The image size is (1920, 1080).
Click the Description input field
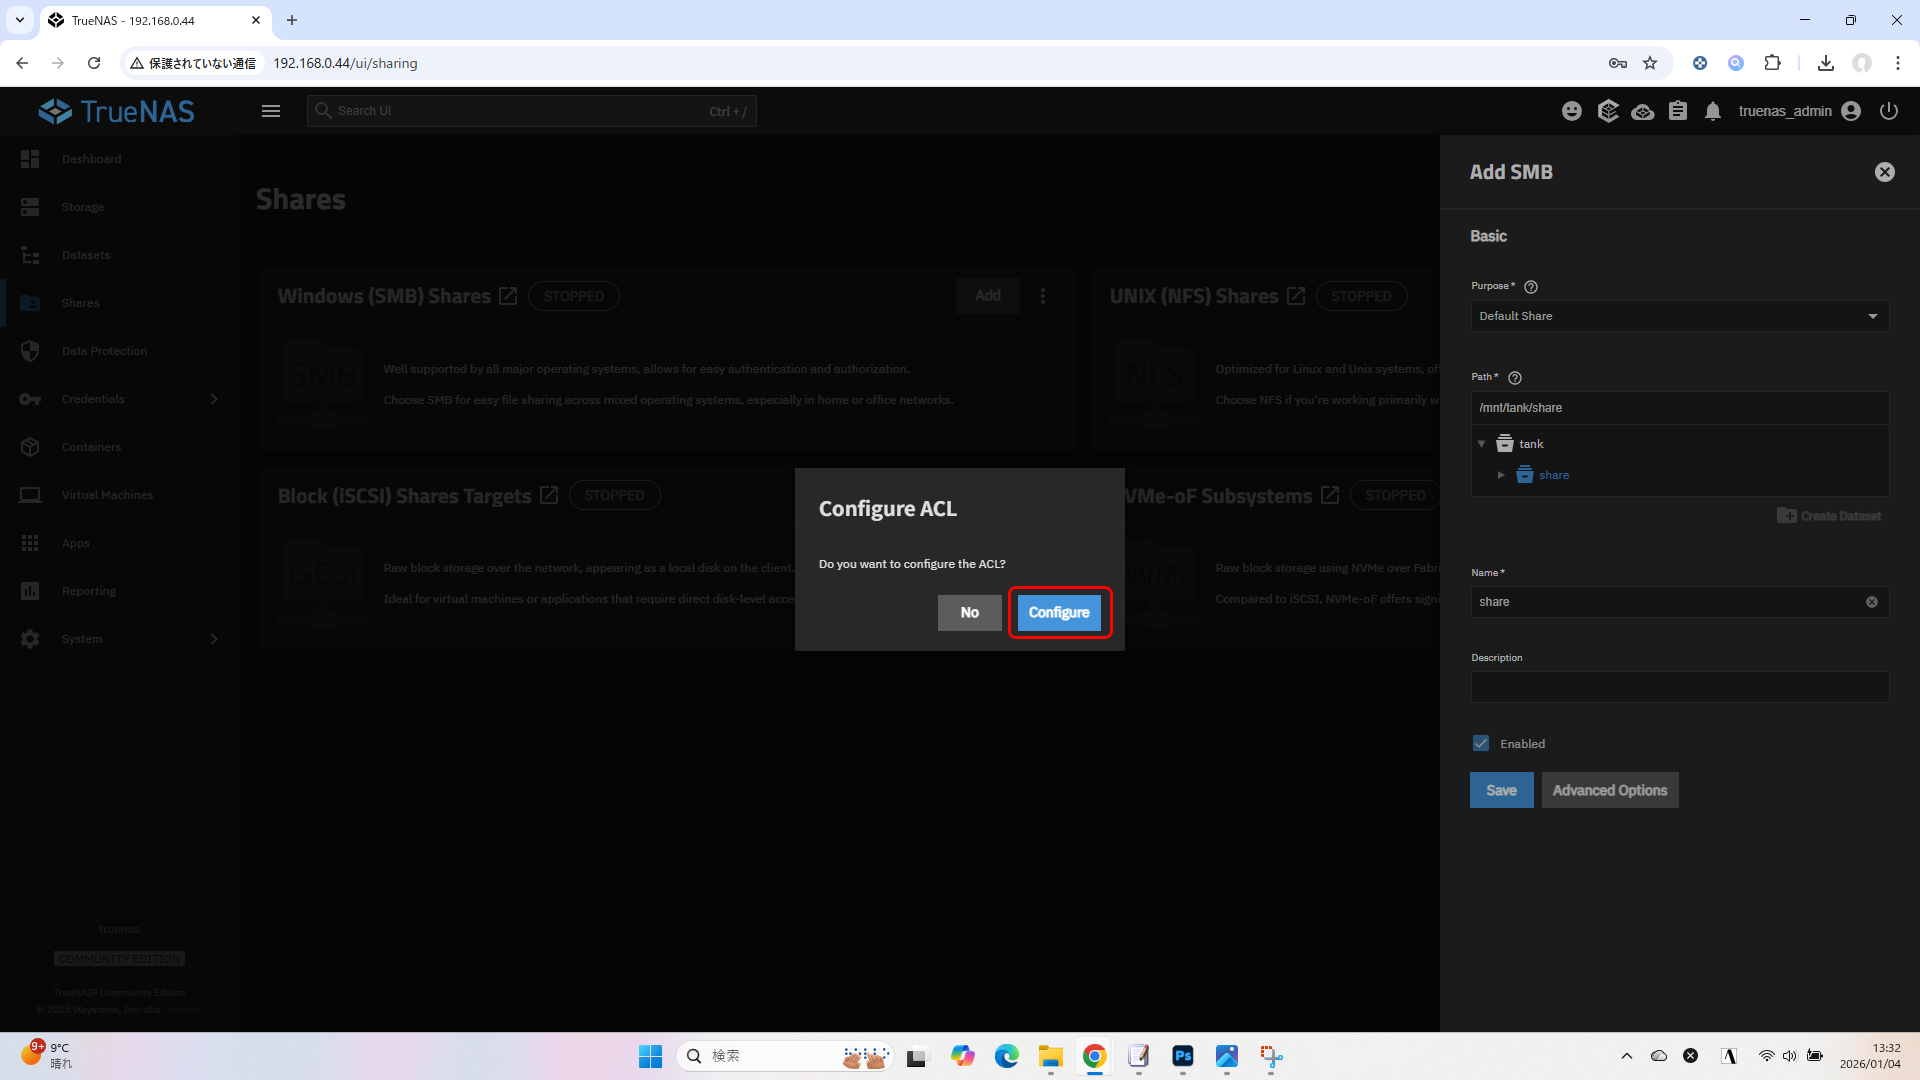coord(1679,687)
